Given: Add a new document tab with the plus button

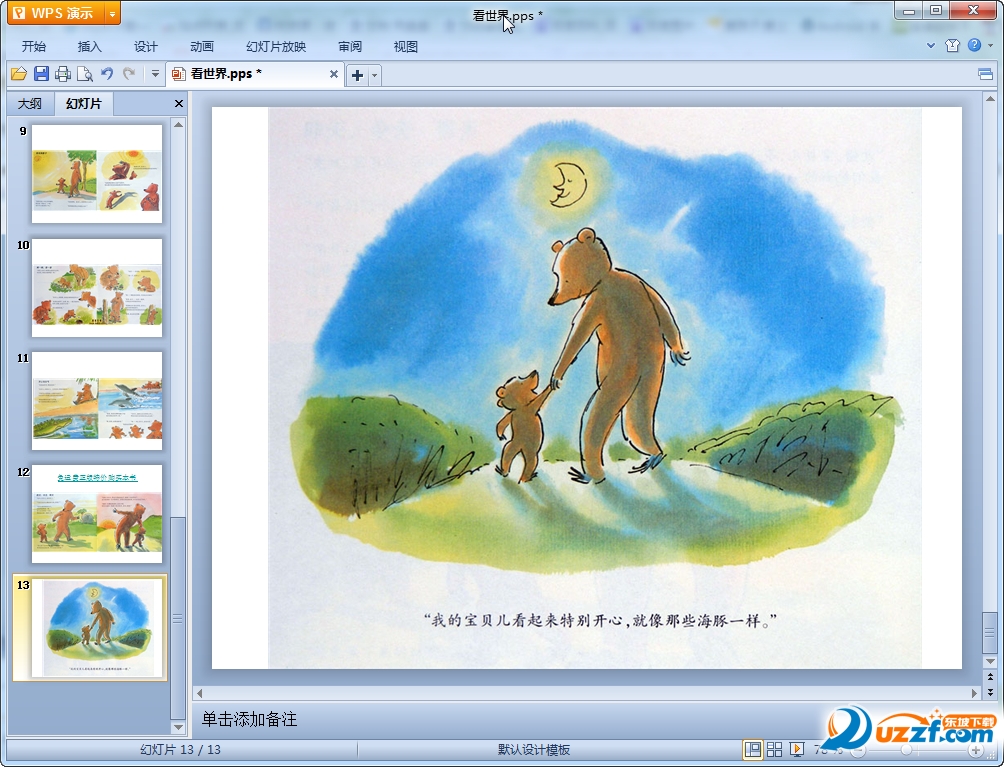Looking at the screenshot, I should 357,76.
